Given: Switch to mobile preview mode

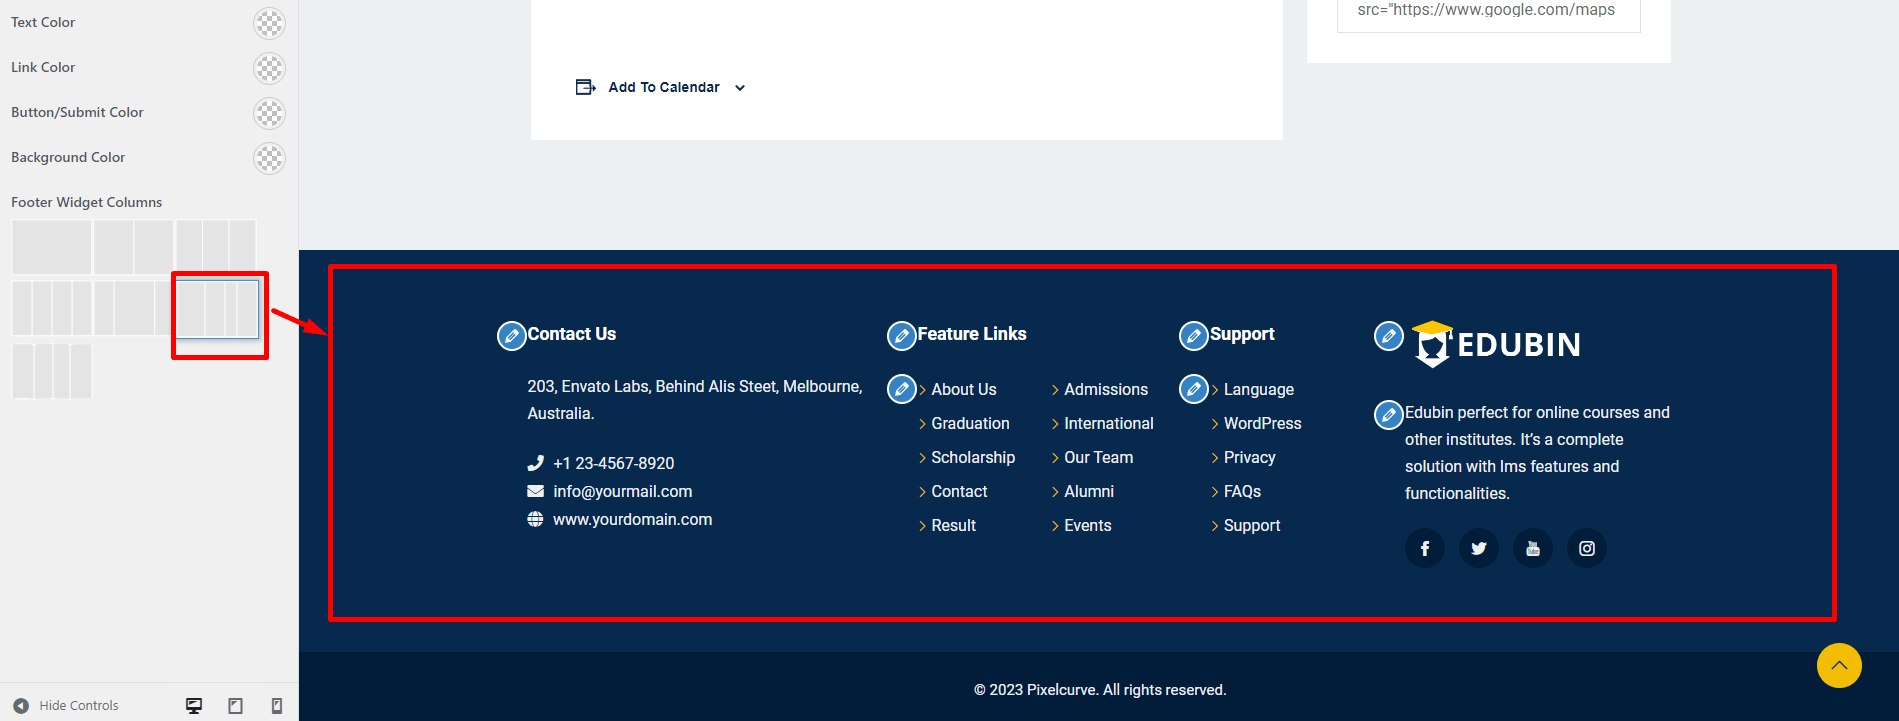Looking at the screenshot, I should 277,706.
